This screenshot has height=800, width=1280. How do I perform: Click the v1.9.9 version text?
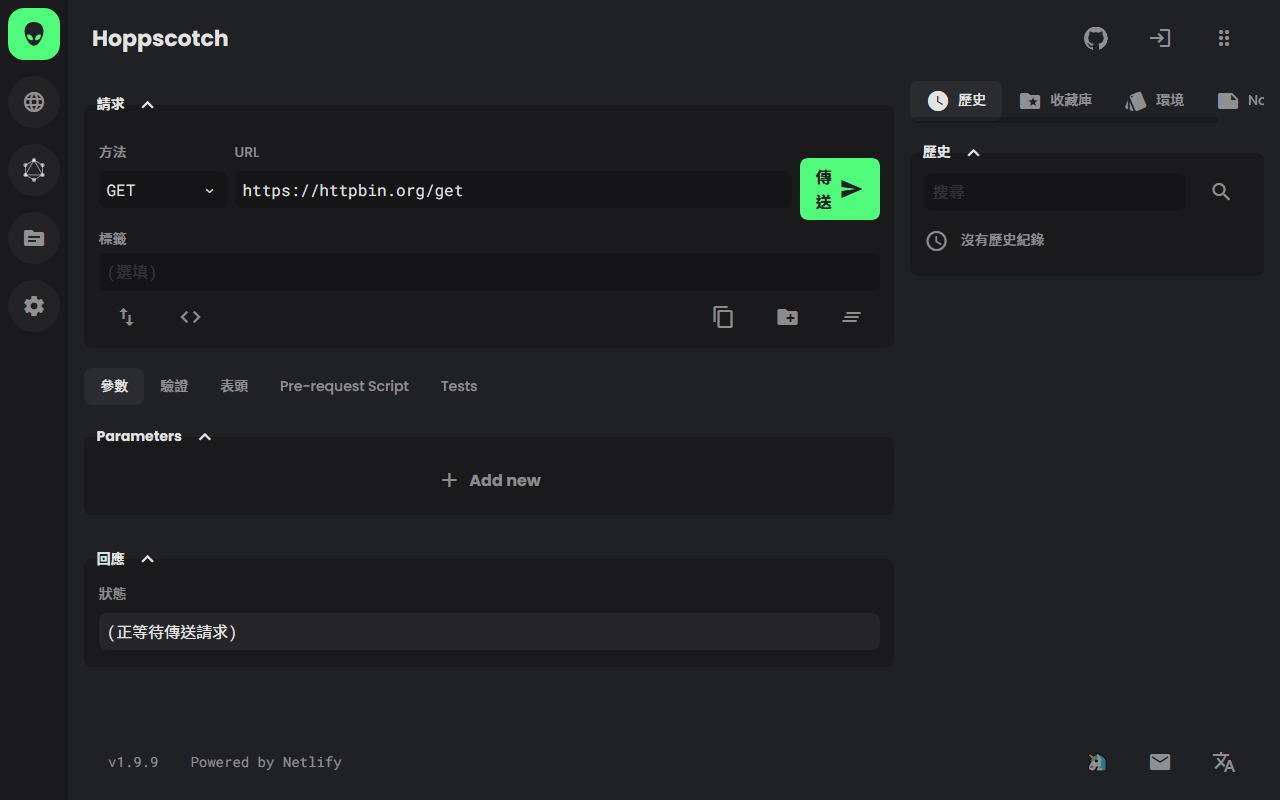(133, 762)
